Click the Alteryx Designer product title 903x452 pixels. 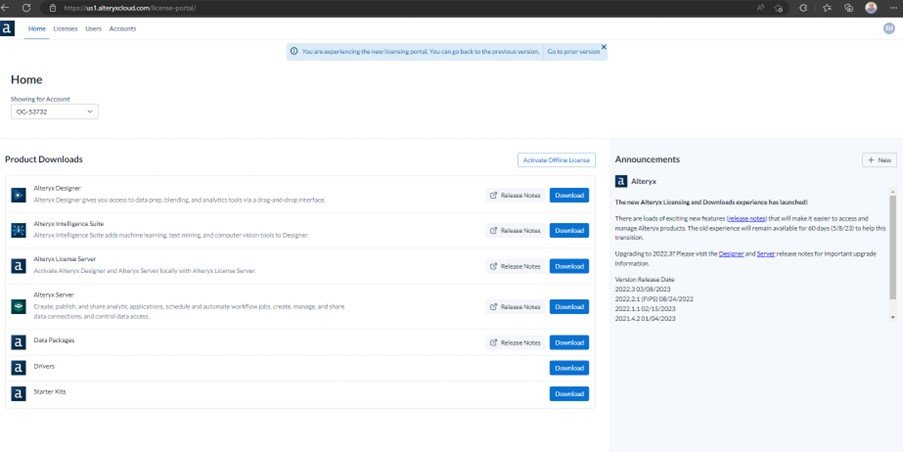click(x=57, y=188)
